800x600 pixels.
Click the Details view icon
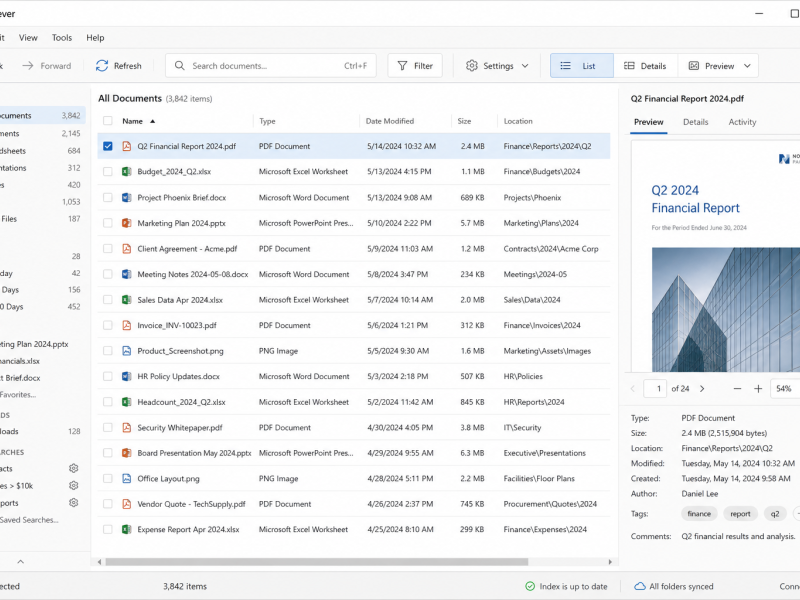629,66
